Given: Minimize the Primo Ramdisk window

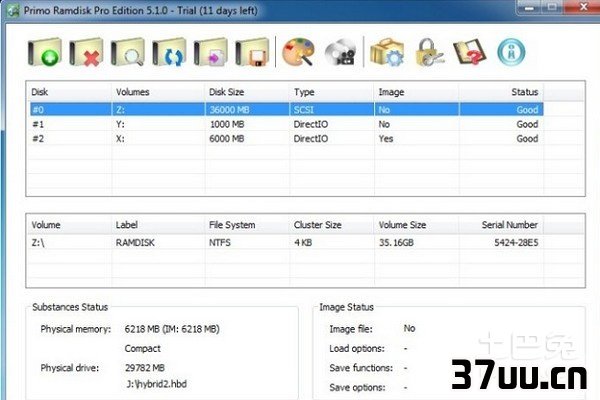Looking at the screenshot, I should (x=530, y=7).
